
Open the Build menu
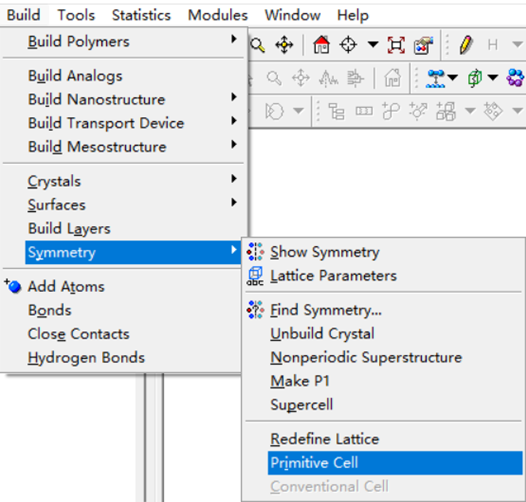[x=23, y=15]
